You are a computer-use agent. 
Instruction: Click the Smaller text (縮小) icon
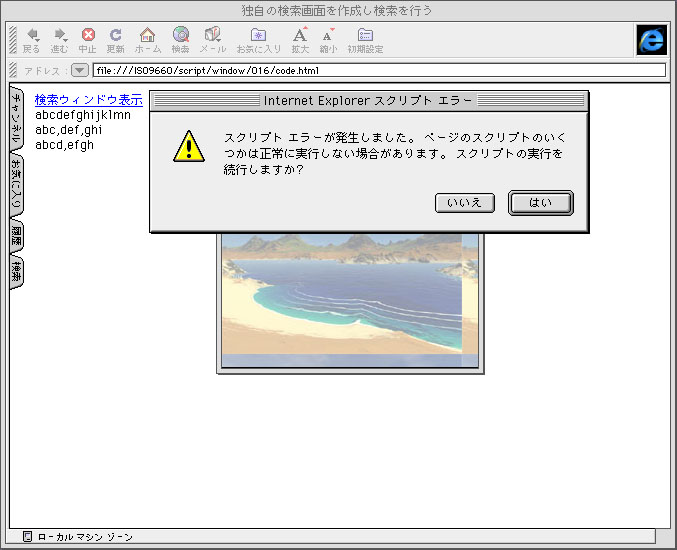click(x=328, y=41)
